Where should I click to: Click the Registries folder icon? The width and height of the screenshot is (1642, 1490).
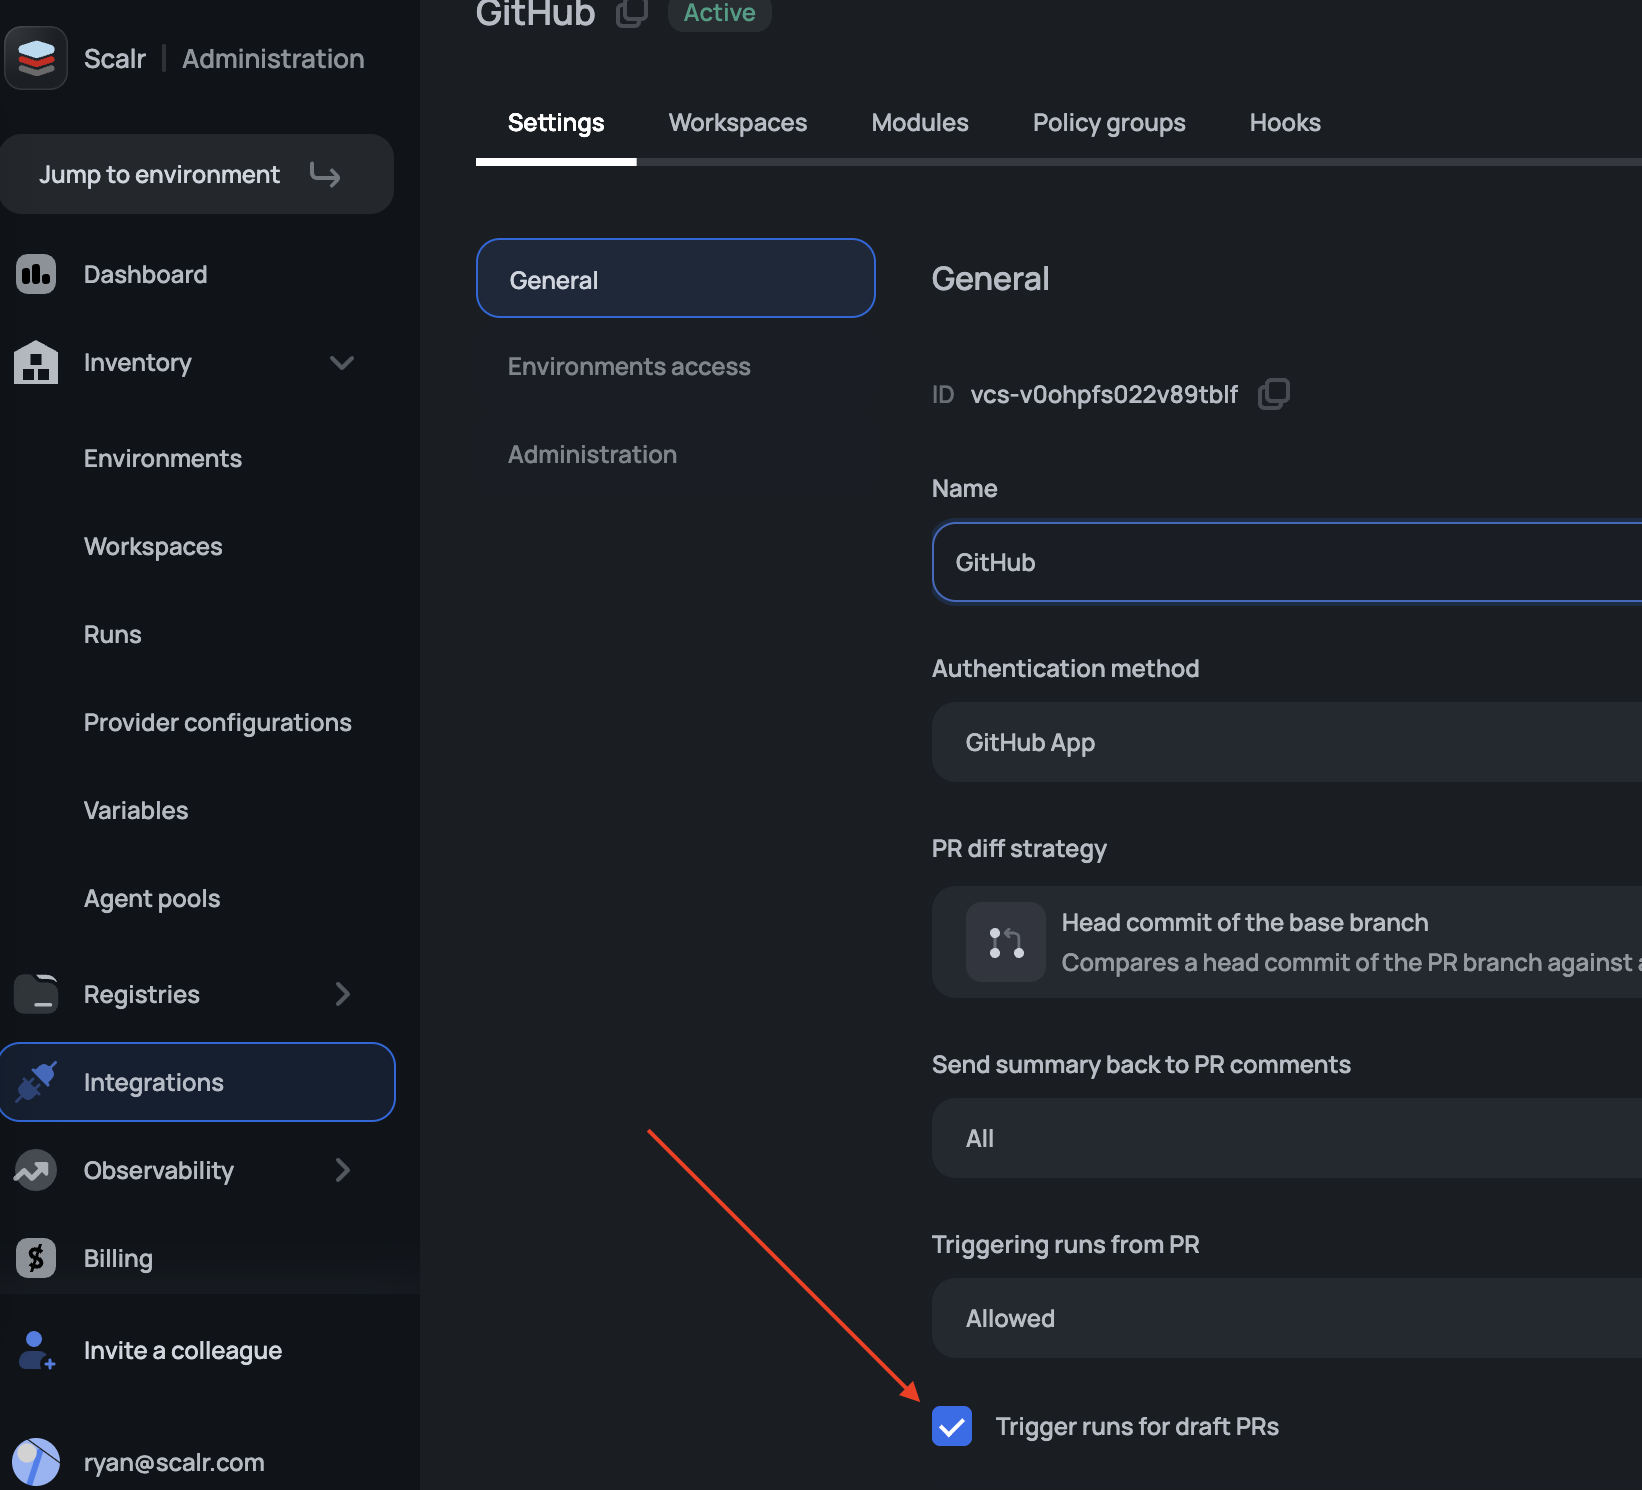click(36, 994)
